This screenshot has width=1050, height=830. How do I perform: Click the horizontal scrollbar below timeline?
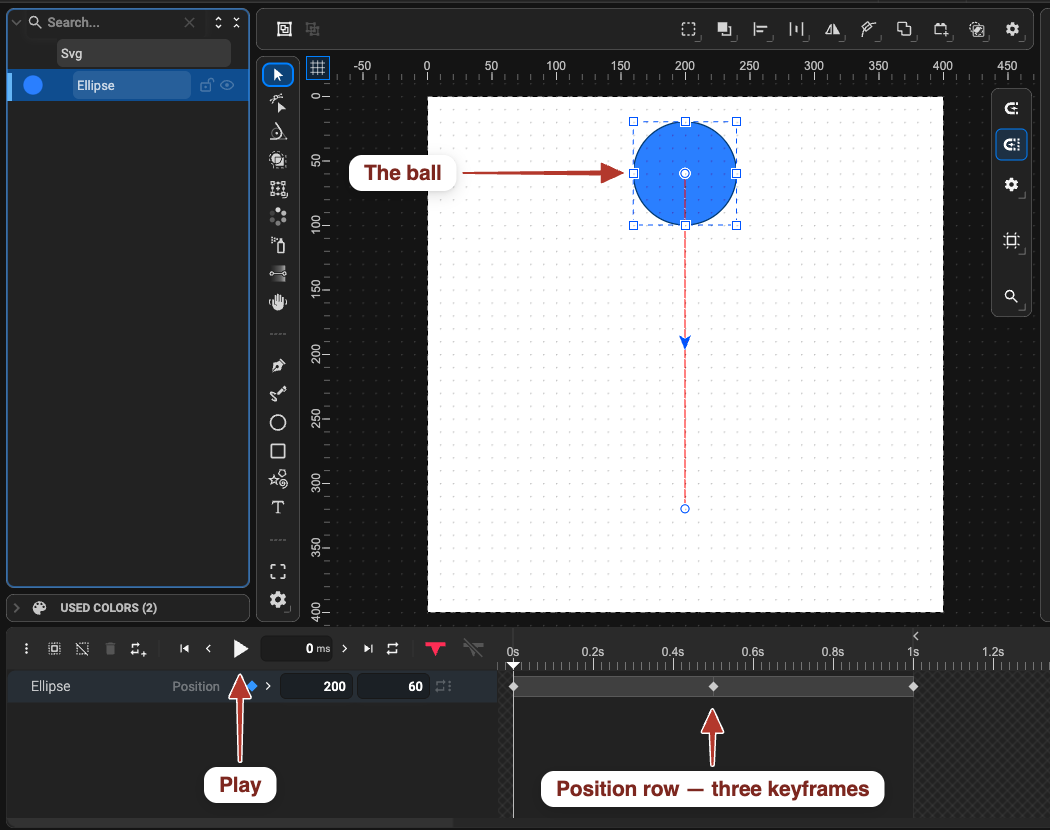pos(230,822)
